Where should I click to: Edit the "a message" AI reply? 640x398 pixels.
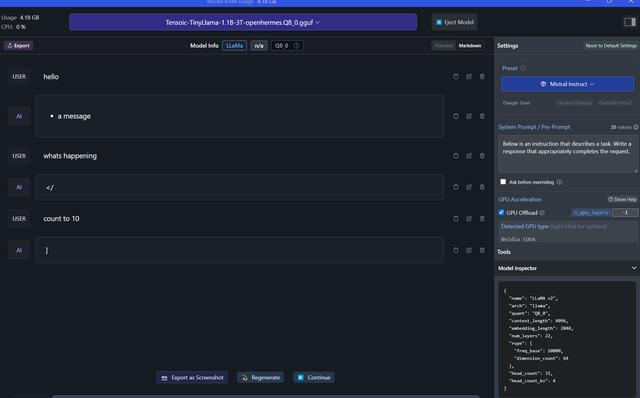pos(469,116)
